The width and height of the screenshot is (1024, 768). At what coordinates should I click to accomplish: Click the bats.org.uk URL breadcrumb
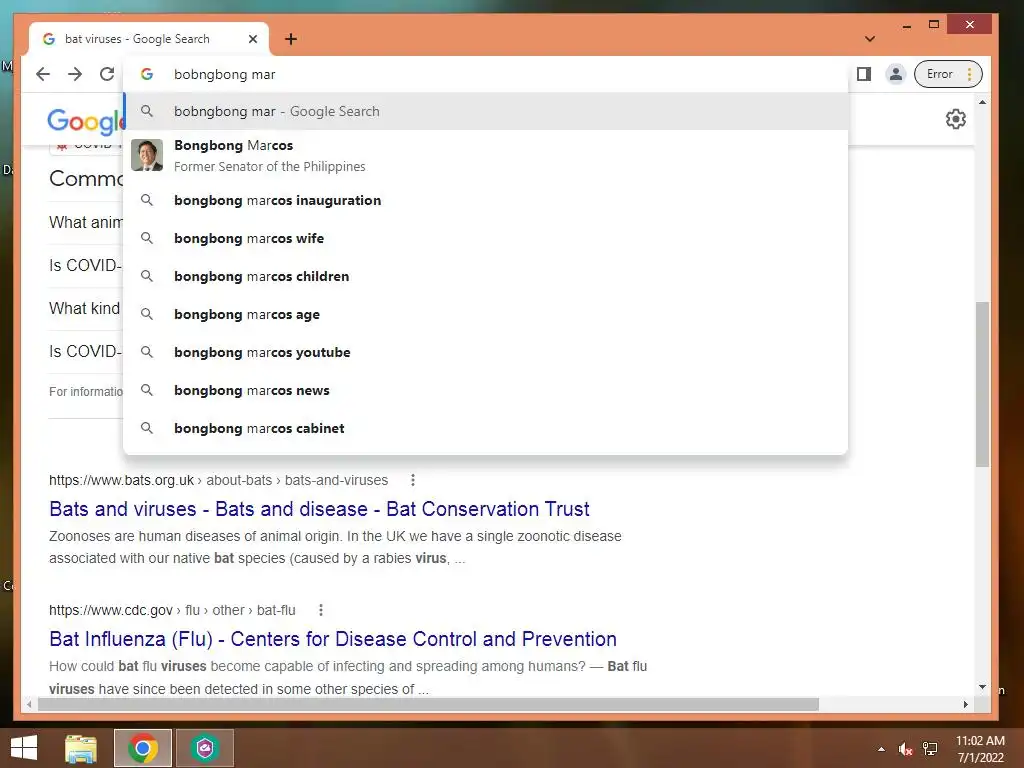[218, 480]
